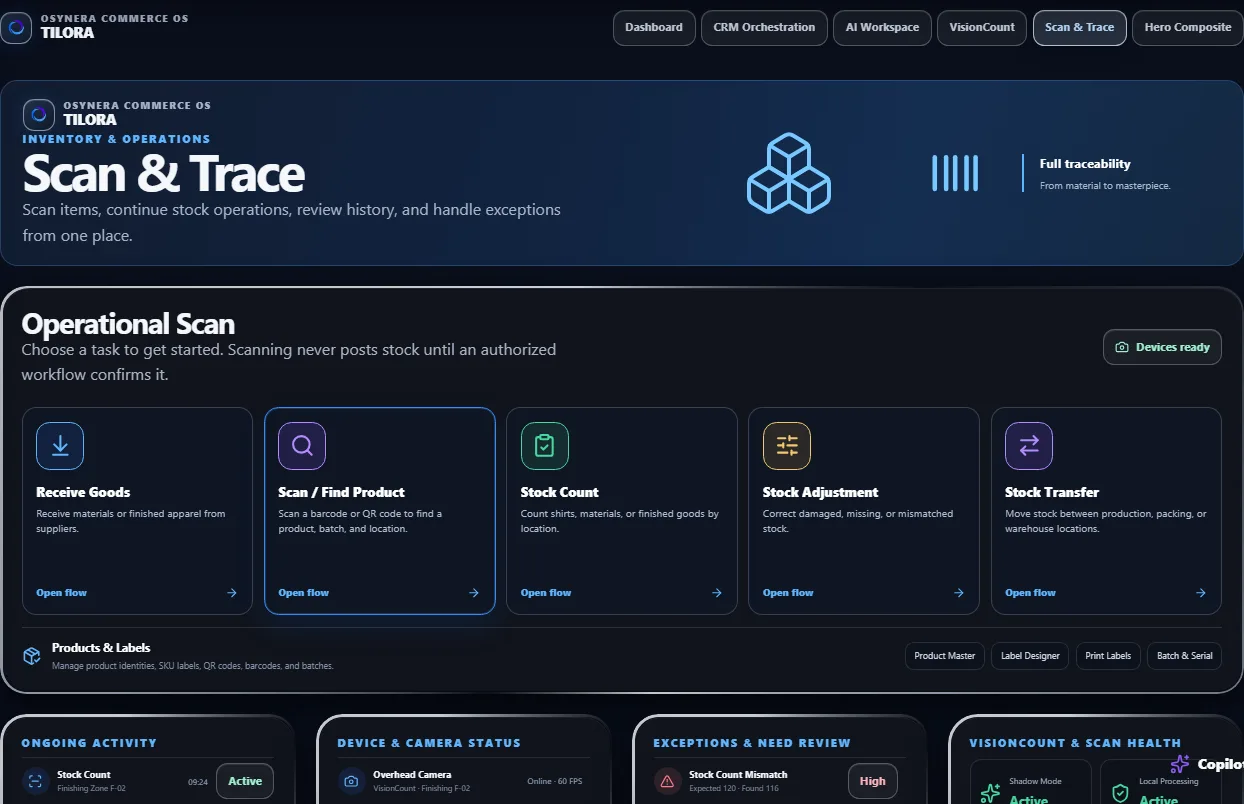Click the Active status badge for Stock Count
This screenshot has width=1244, height=804.
tap(245, 781)
